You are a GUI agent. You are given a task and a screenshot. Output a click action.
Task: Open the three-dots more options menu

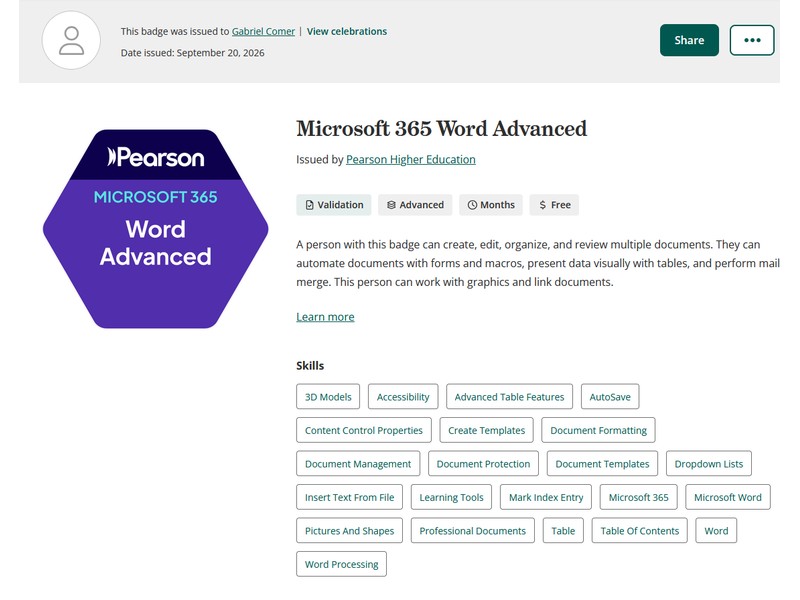click(752, 40)
